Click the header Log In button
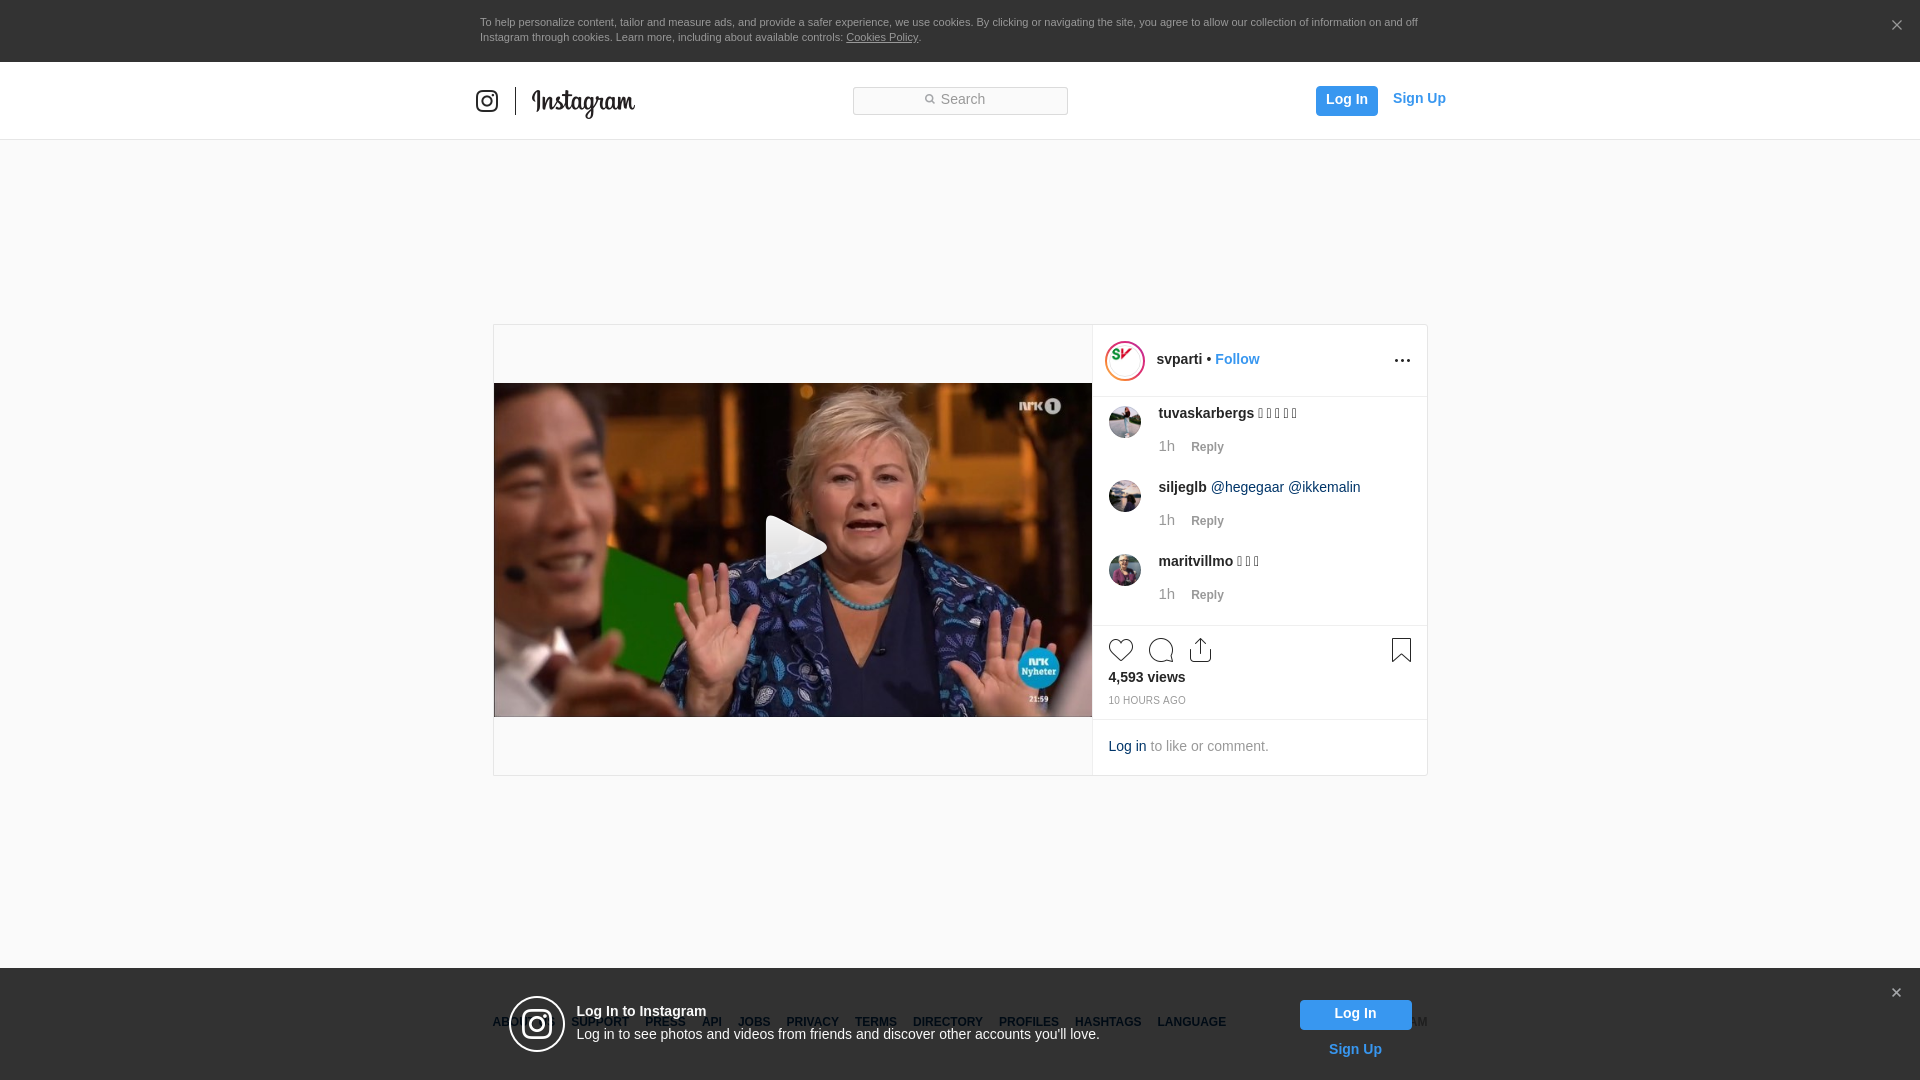1920x1080 pixels. [x=1347, y=100]
